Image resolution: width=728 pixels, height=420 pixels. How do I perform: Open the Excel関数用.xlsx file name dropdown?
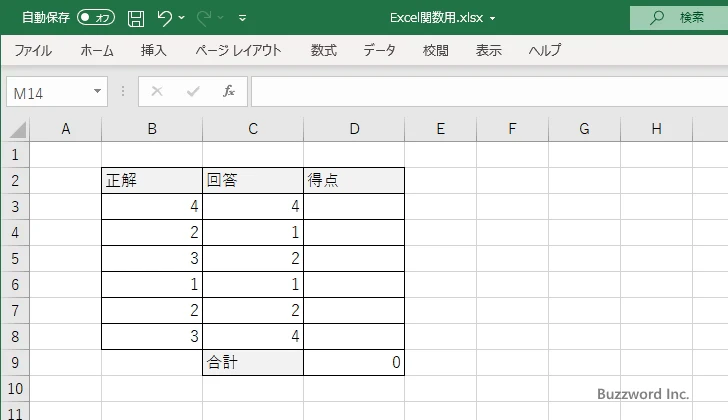click(493, 19)
